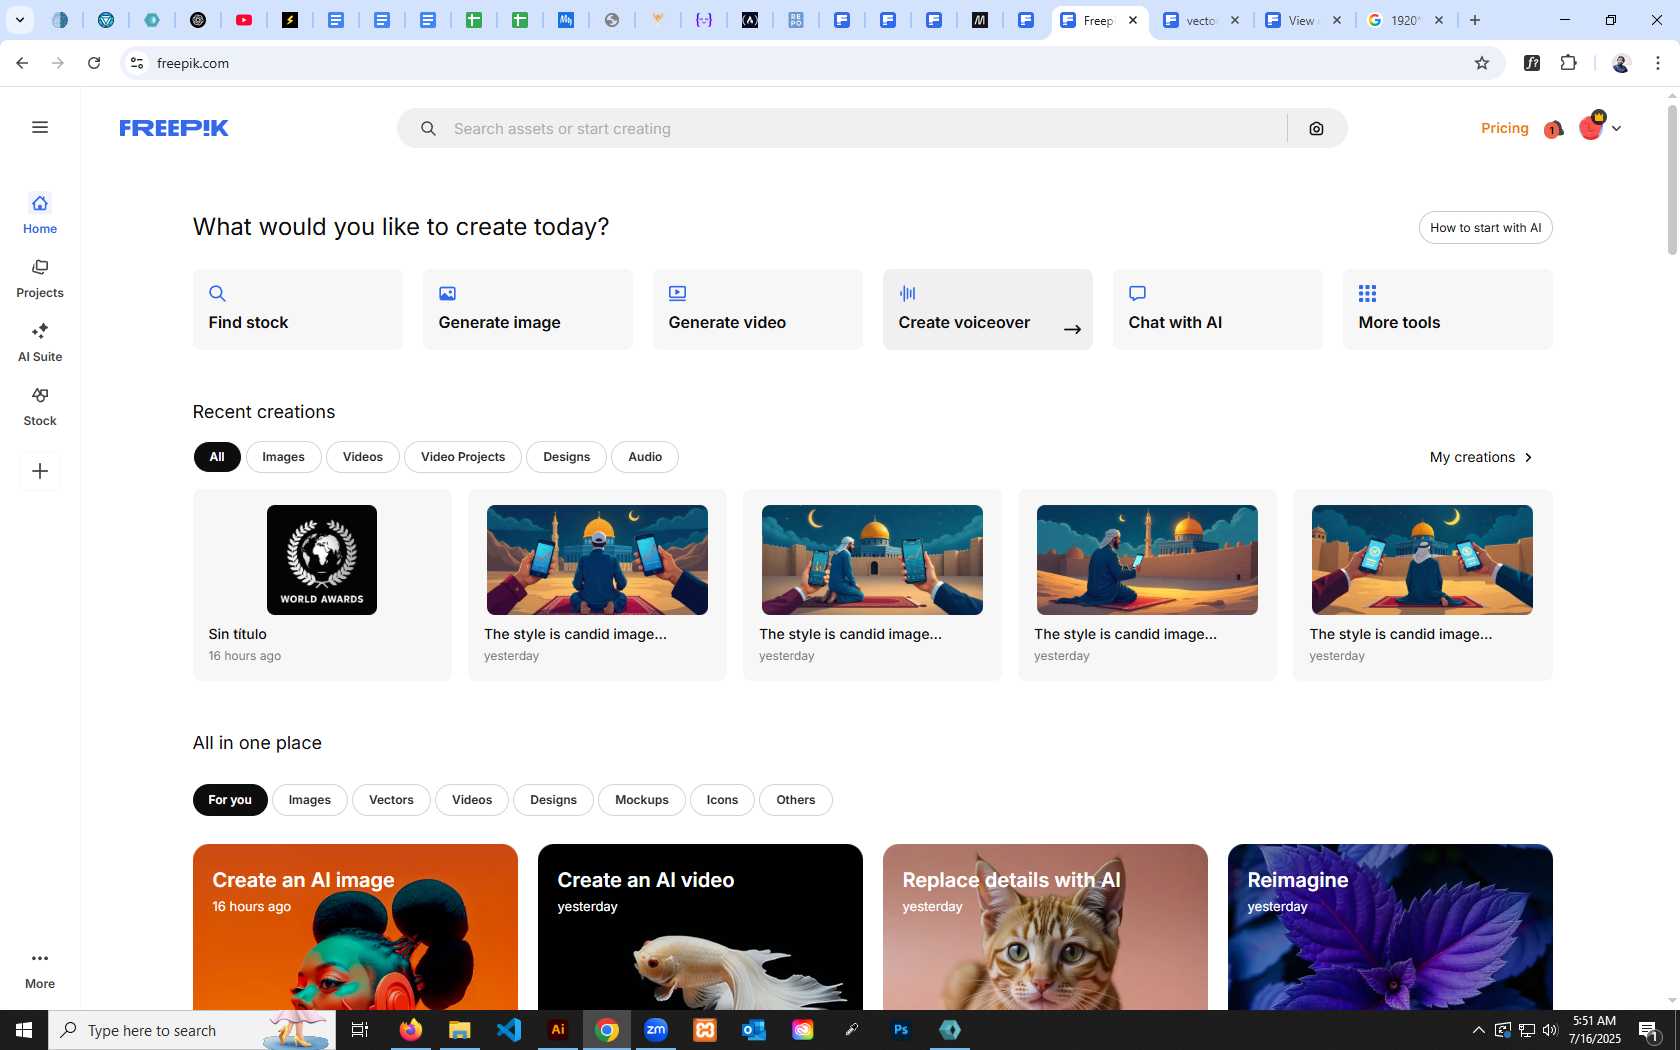
Task: Select Vectors tab in All in one place
Action: (391, 800)
